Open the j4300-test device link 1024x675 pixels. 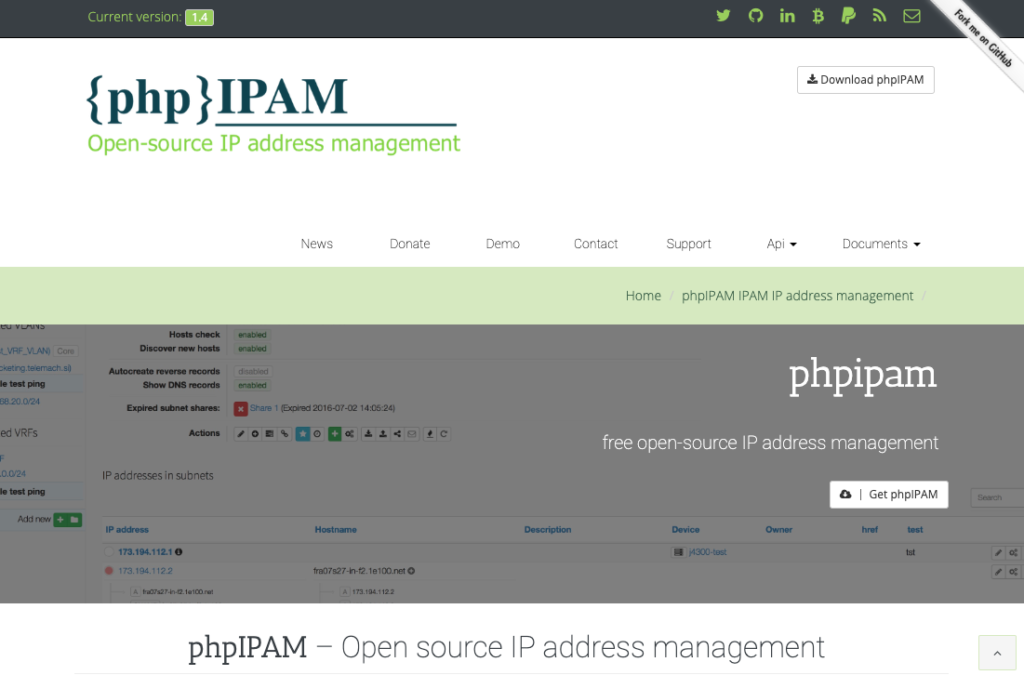click(707, 552)
